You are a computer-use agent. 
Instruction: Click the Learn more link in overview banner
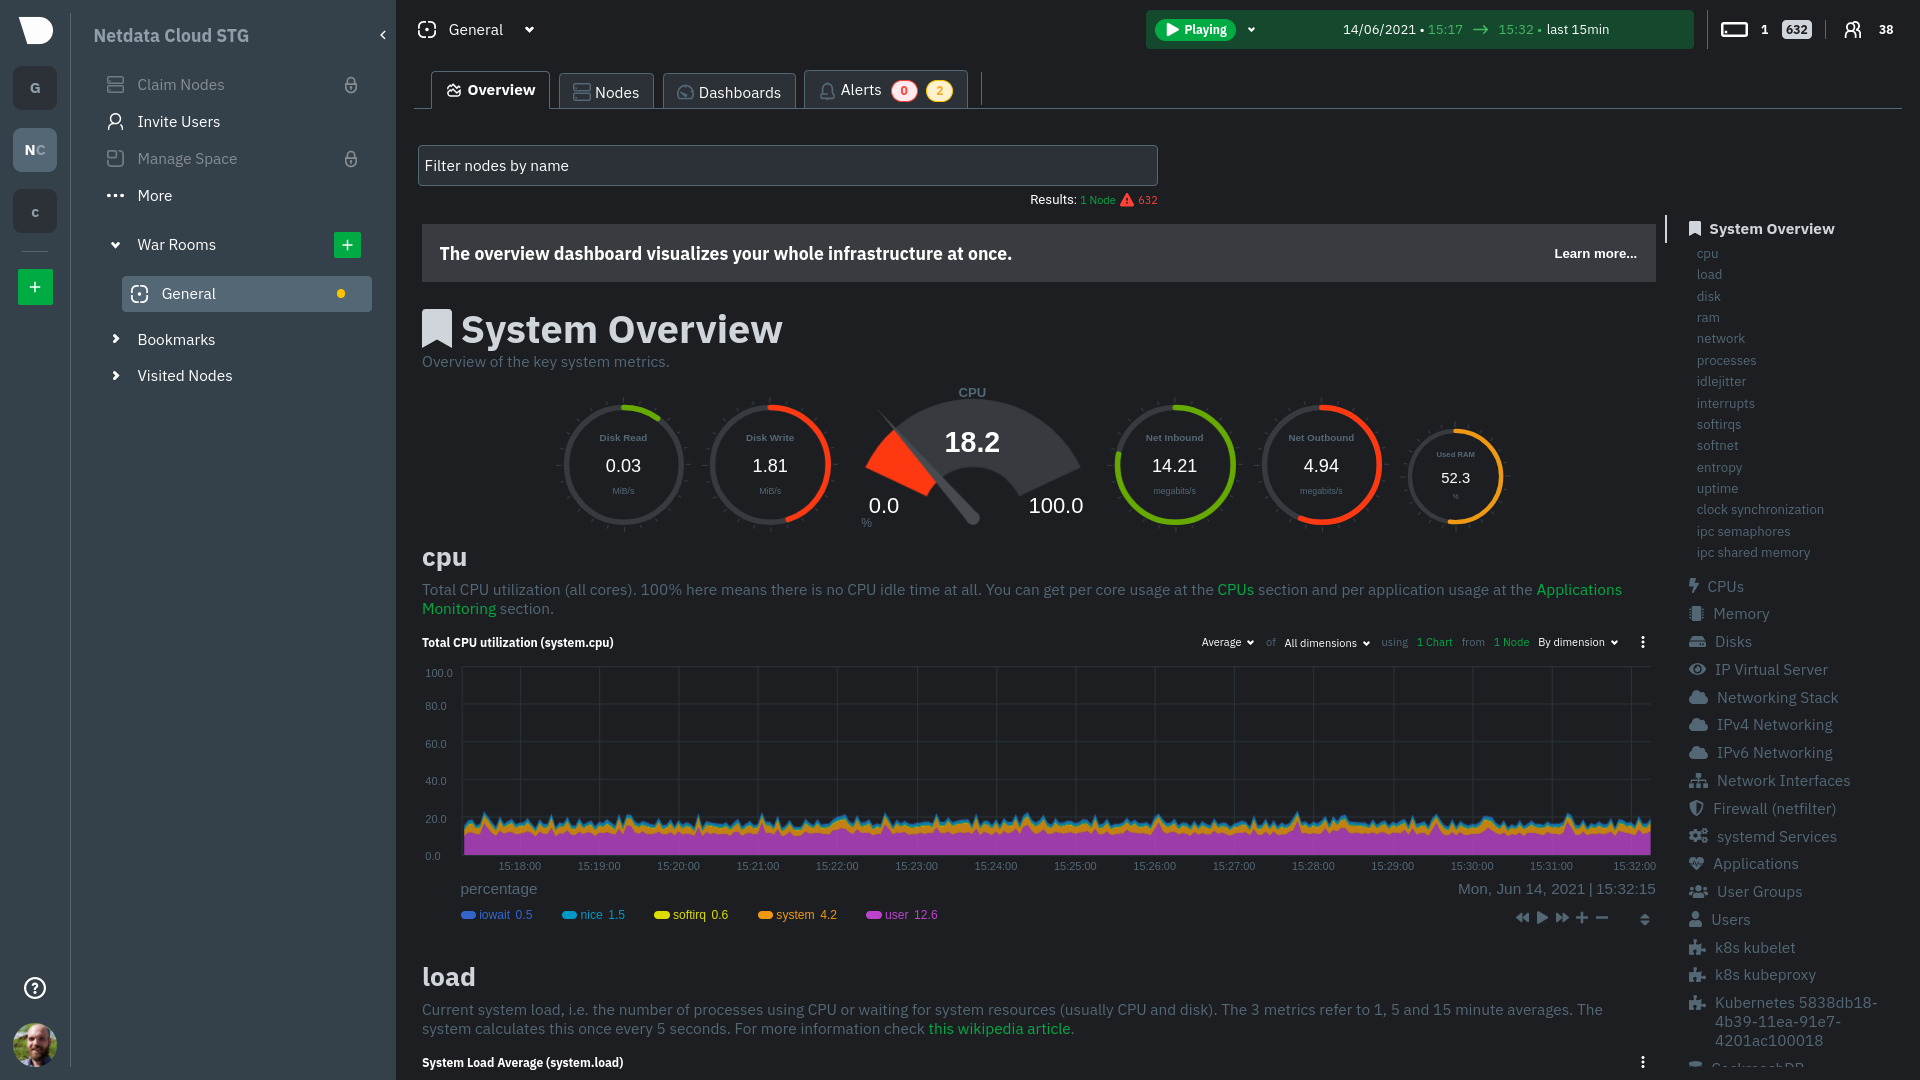1596,253
